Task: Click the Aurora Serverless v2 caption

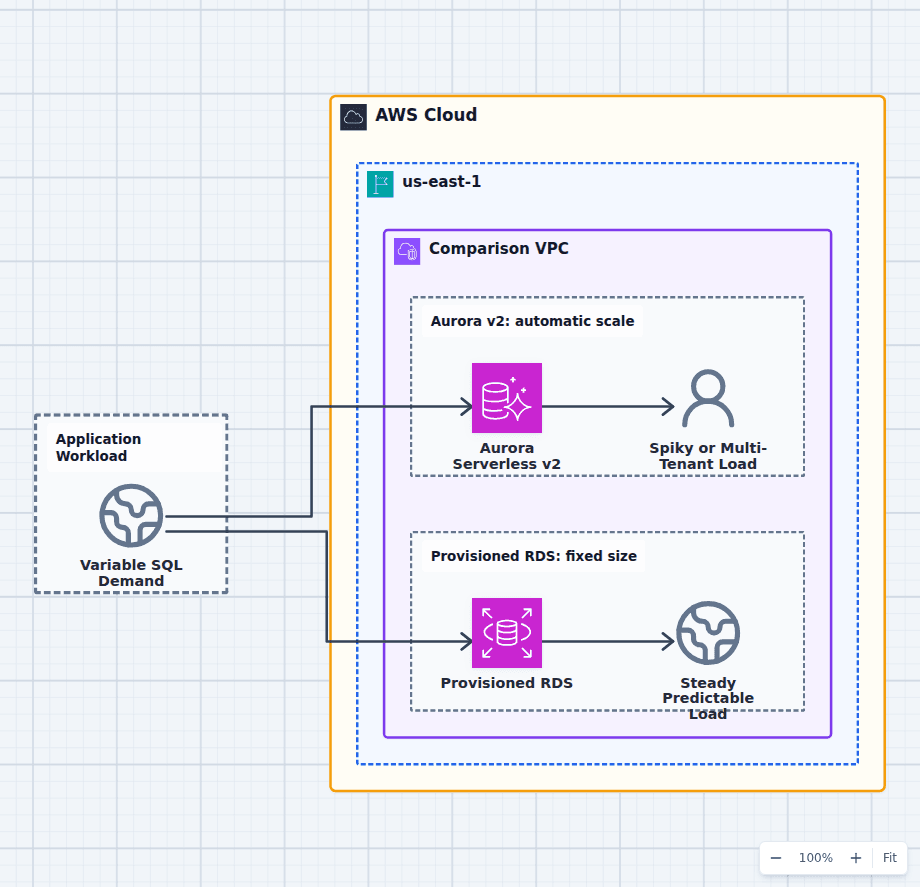Action: tap(507, 456)
